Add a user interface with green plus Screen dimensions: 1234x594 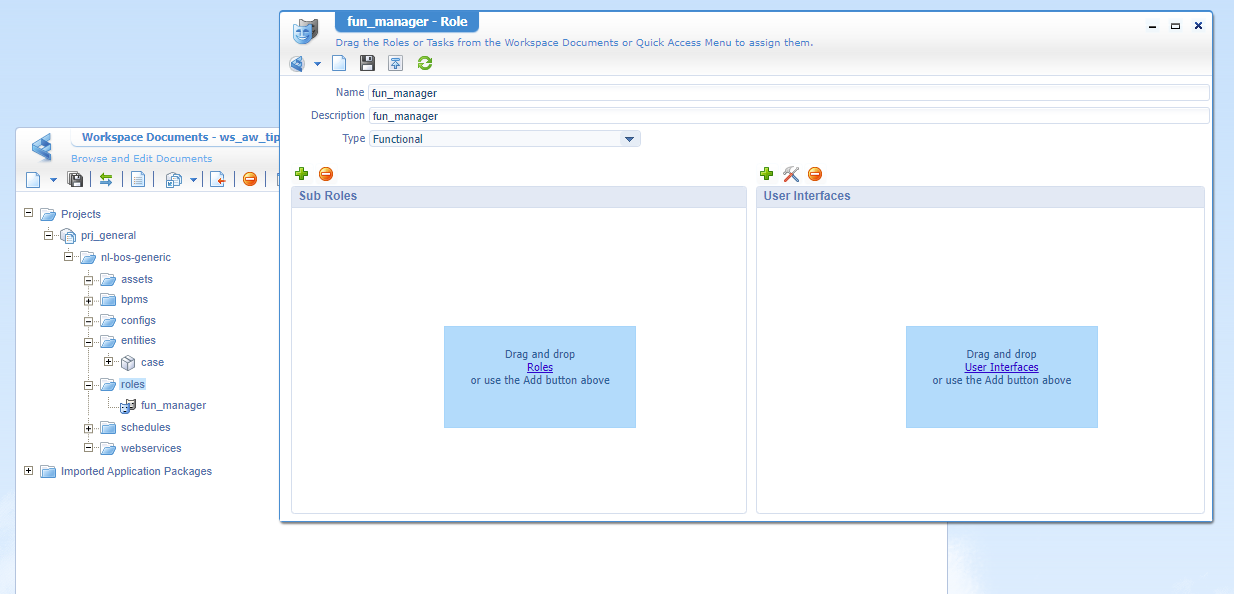(x=767, y=174)
